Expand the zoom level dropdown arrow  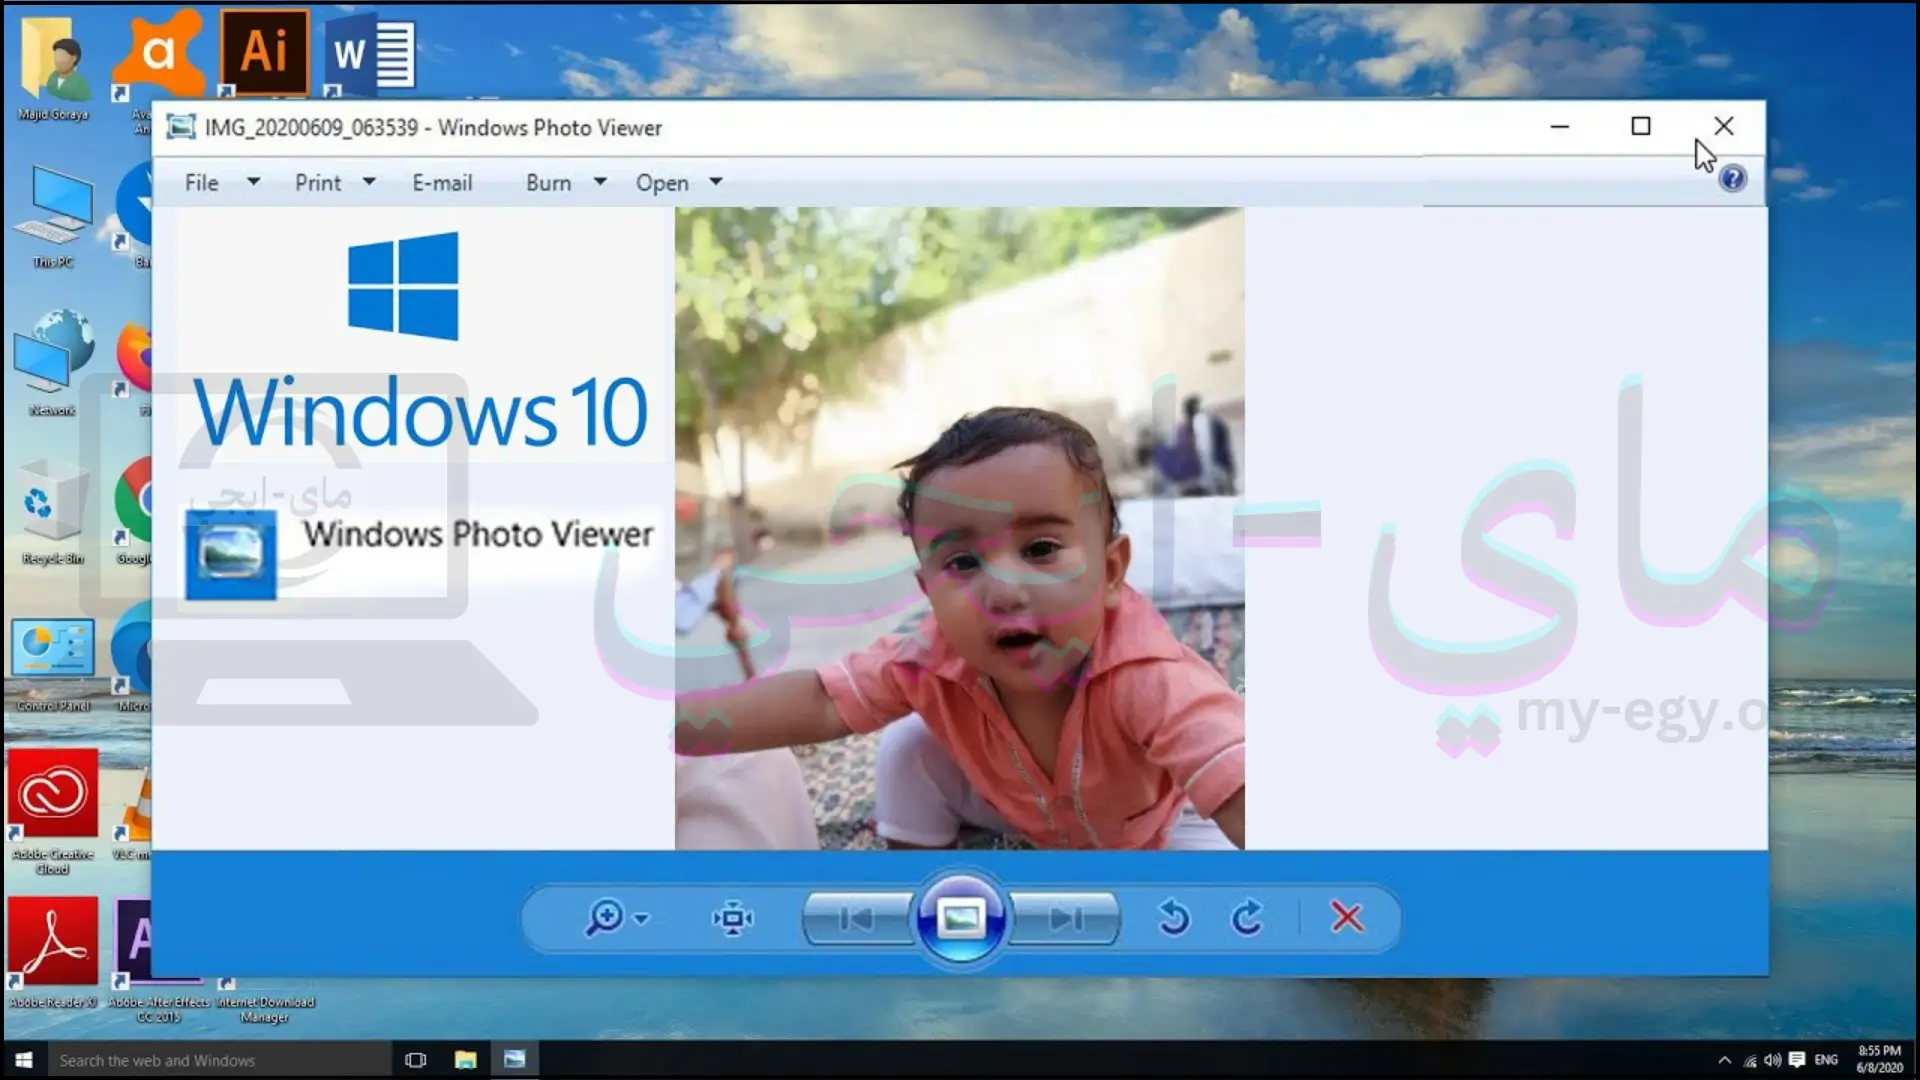[642, 918]
